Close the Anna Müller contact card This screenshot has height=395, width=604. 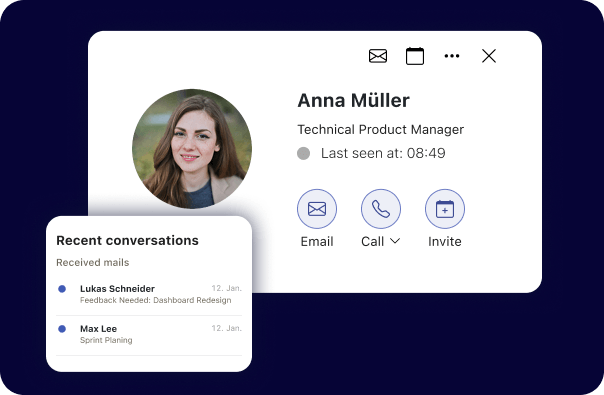pyautogui.click(x=489, y=56)
